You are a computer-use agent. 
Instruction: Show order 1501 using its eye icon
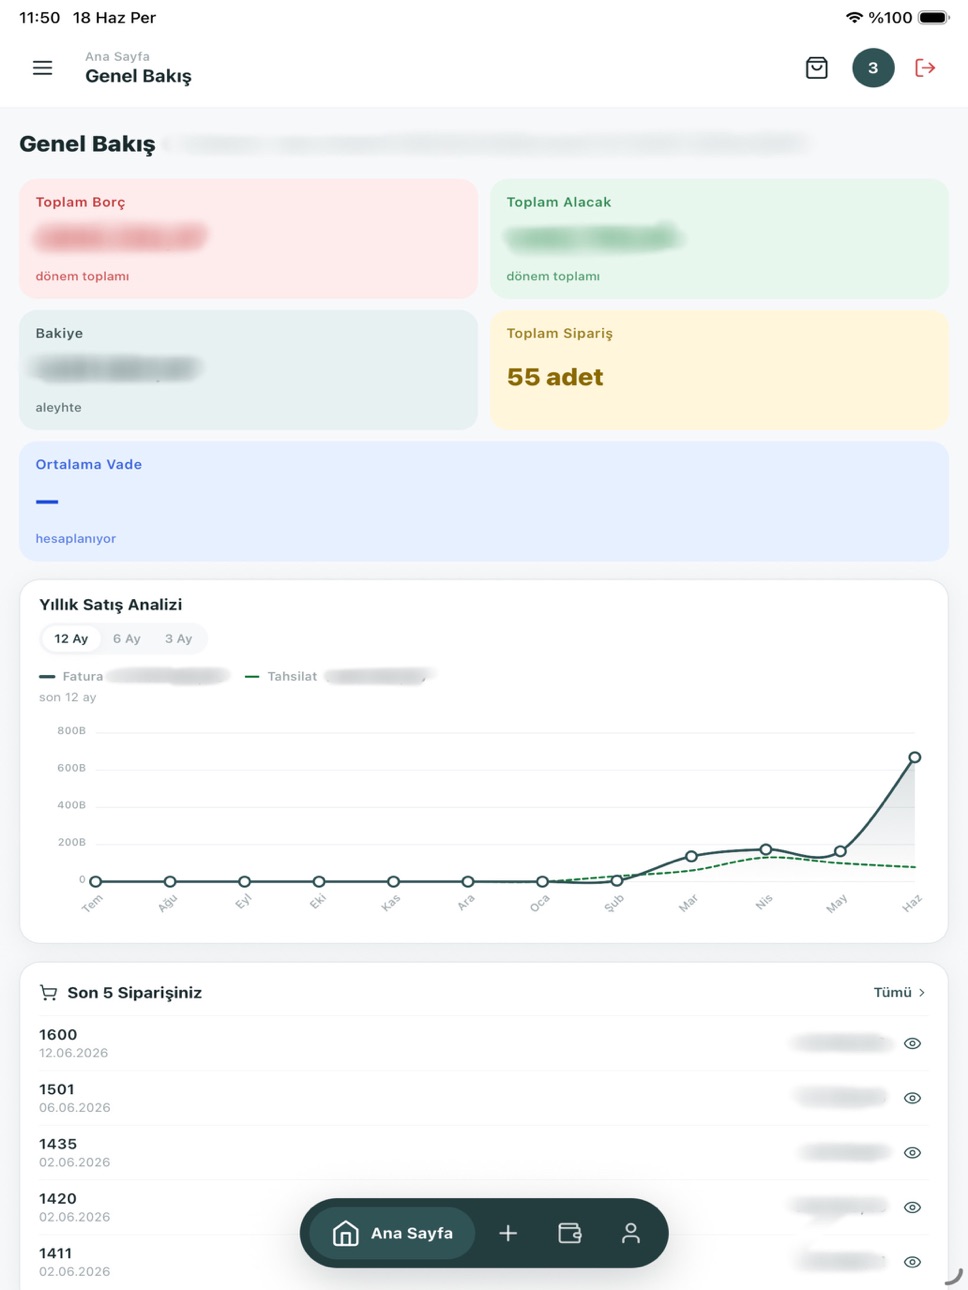pyautogui.click(x=912, y=1098)
